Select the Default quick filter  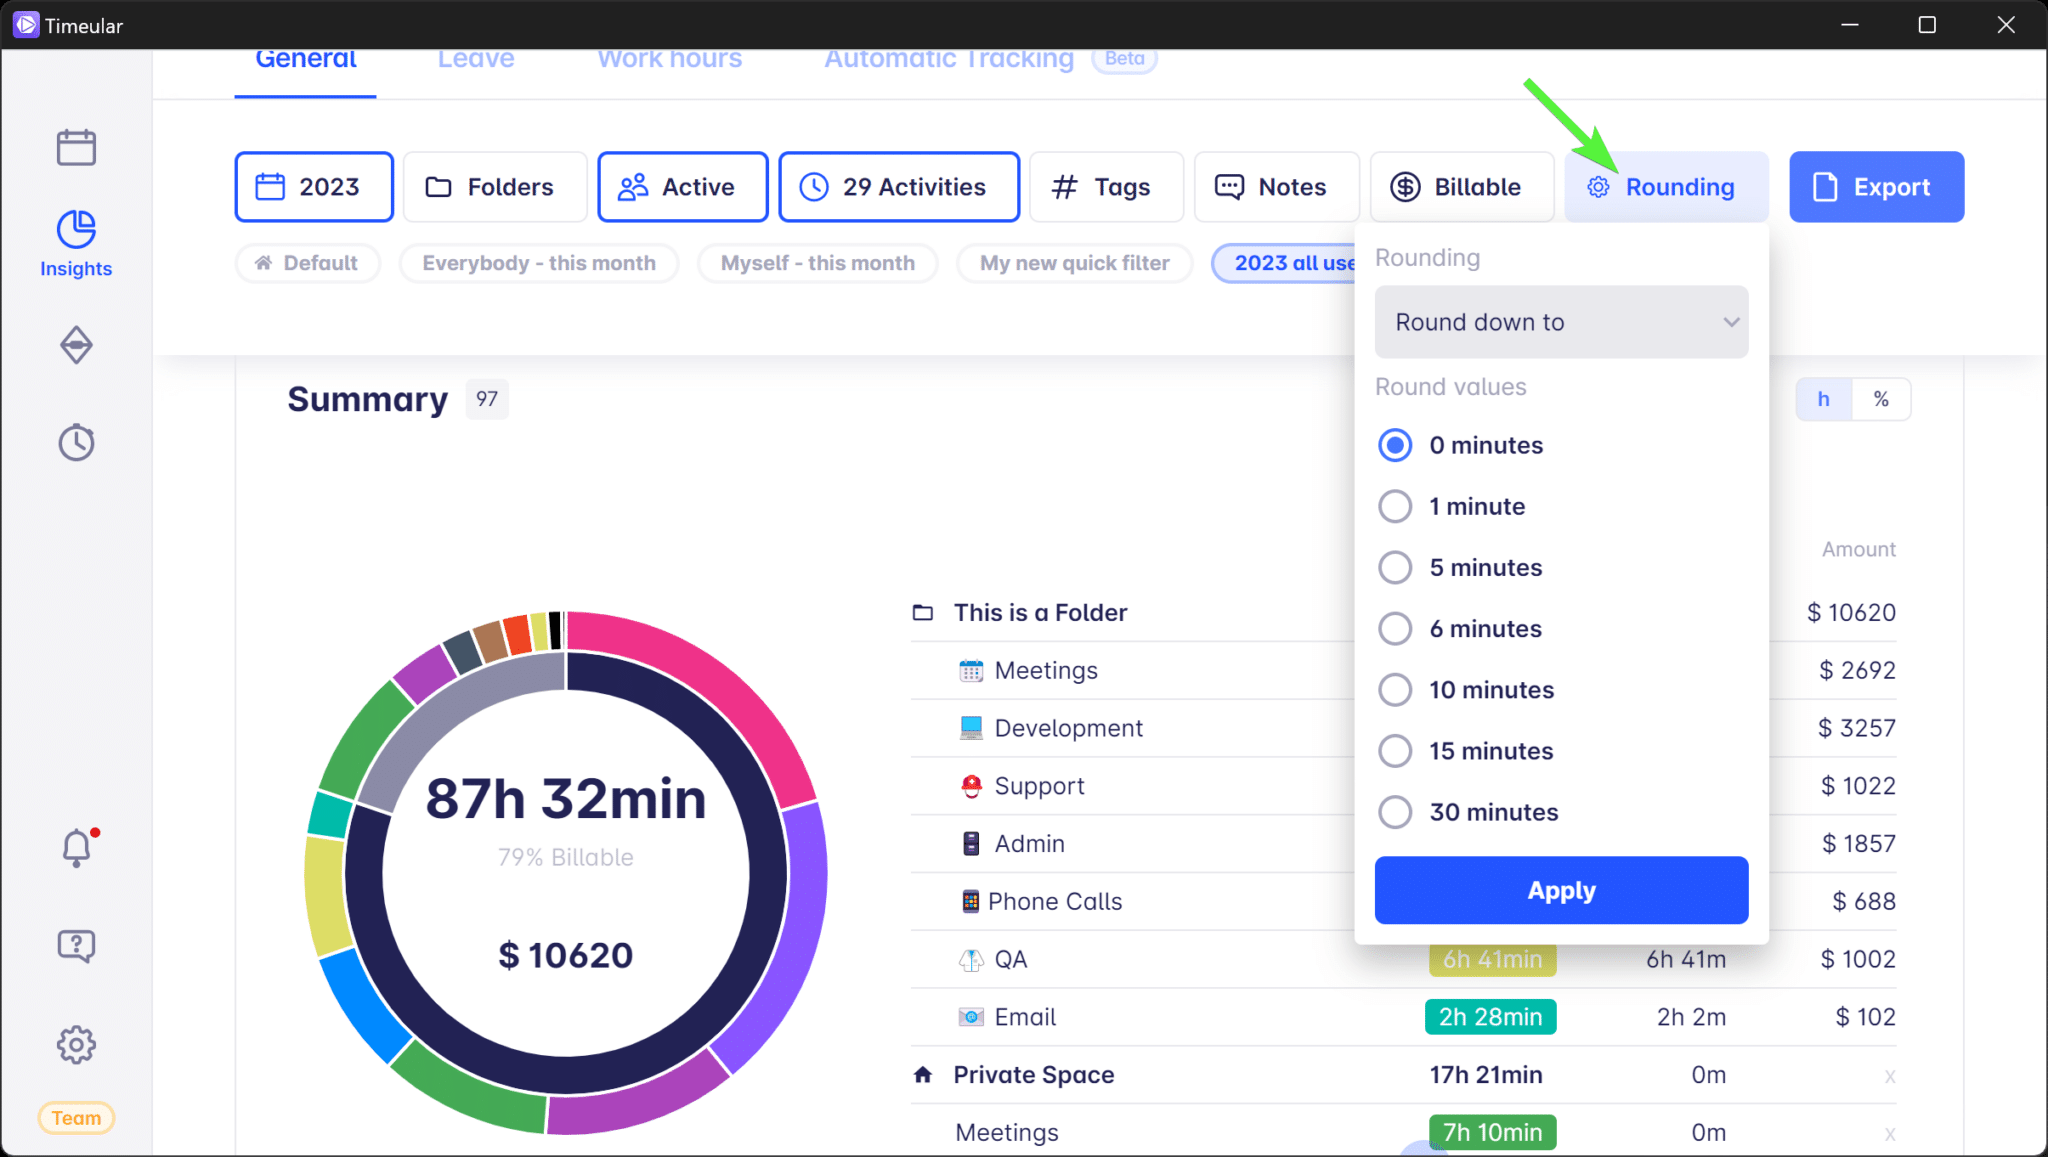click(307, 263)
